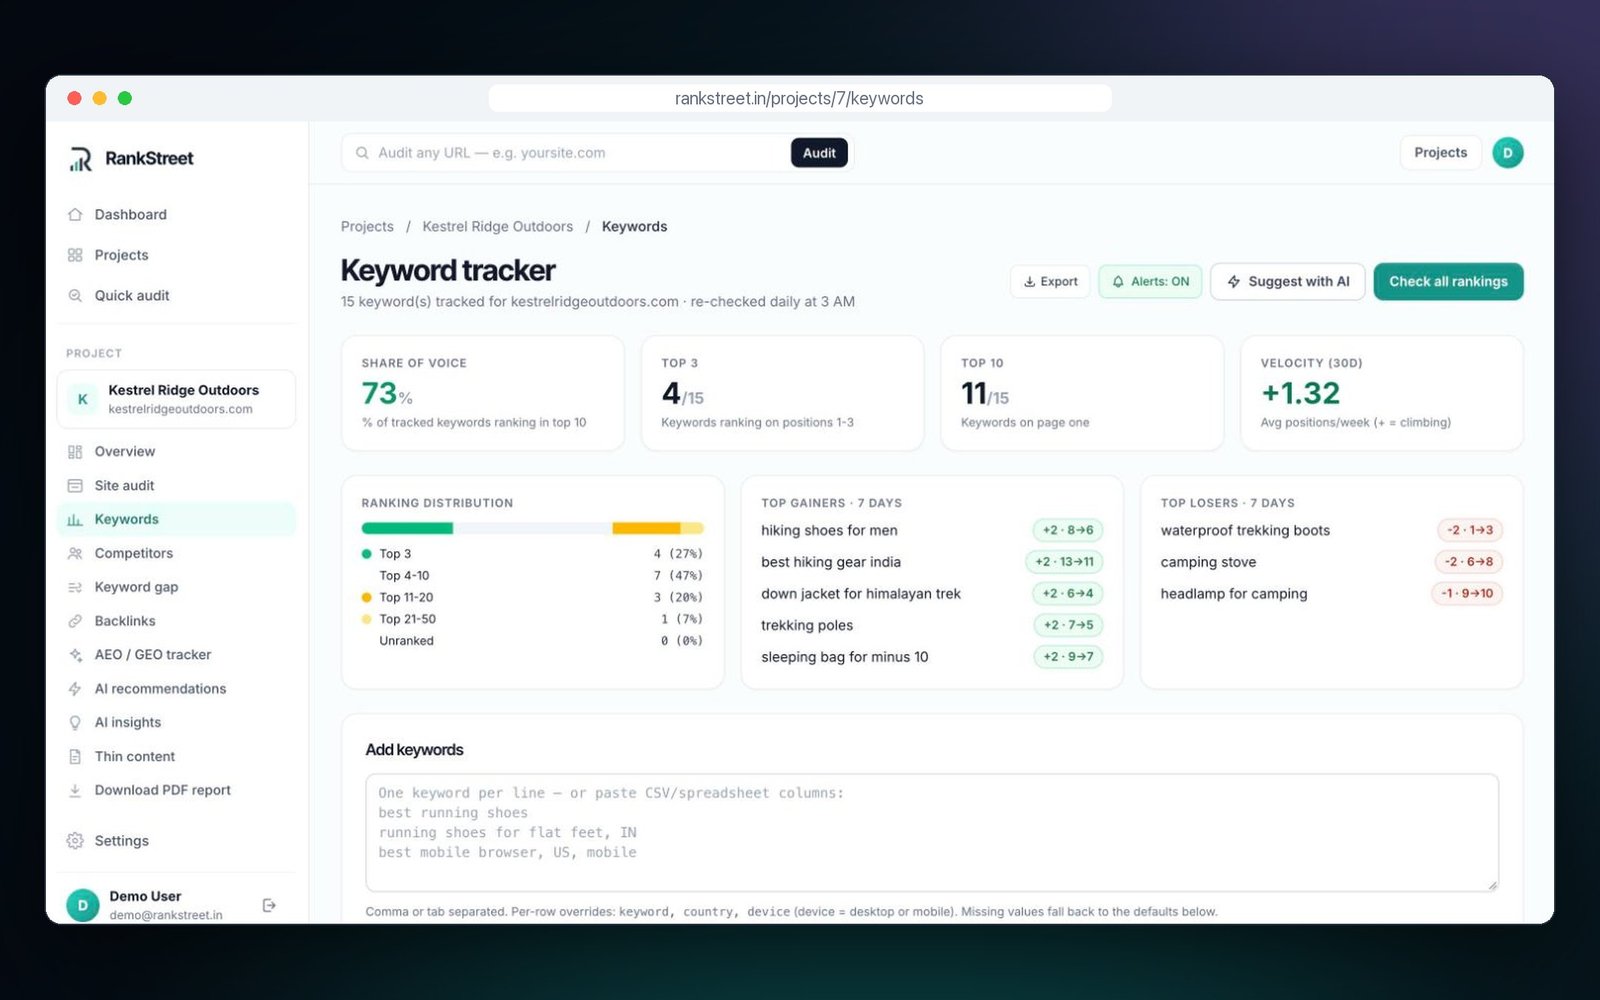
Task: Click Check all rankings button
Action: (x=1448, y=282)
